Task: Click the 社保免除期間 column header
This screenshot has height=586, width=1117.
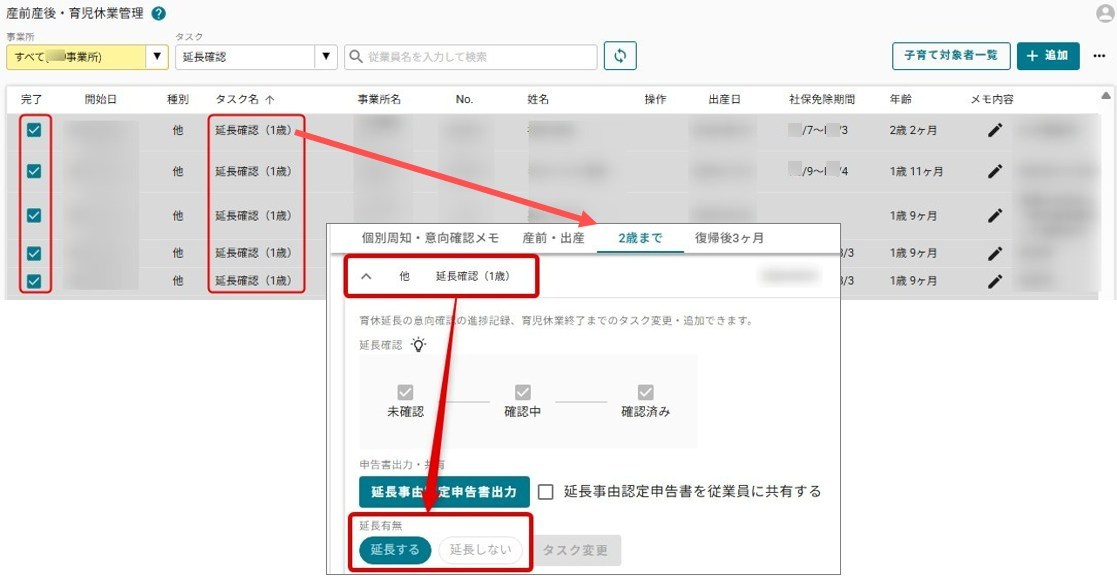Action: pos(822,100)
